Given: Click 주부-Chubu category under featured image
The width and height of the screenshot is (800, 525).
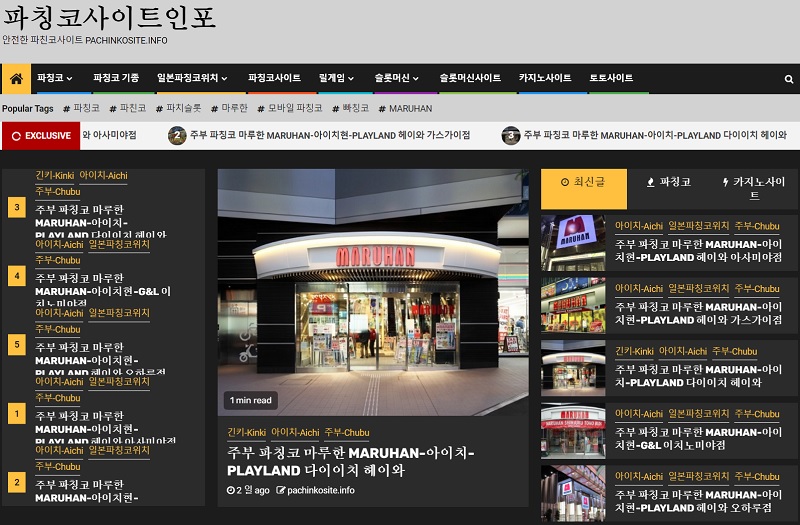Looking at the screenshot, I should 347,433.
